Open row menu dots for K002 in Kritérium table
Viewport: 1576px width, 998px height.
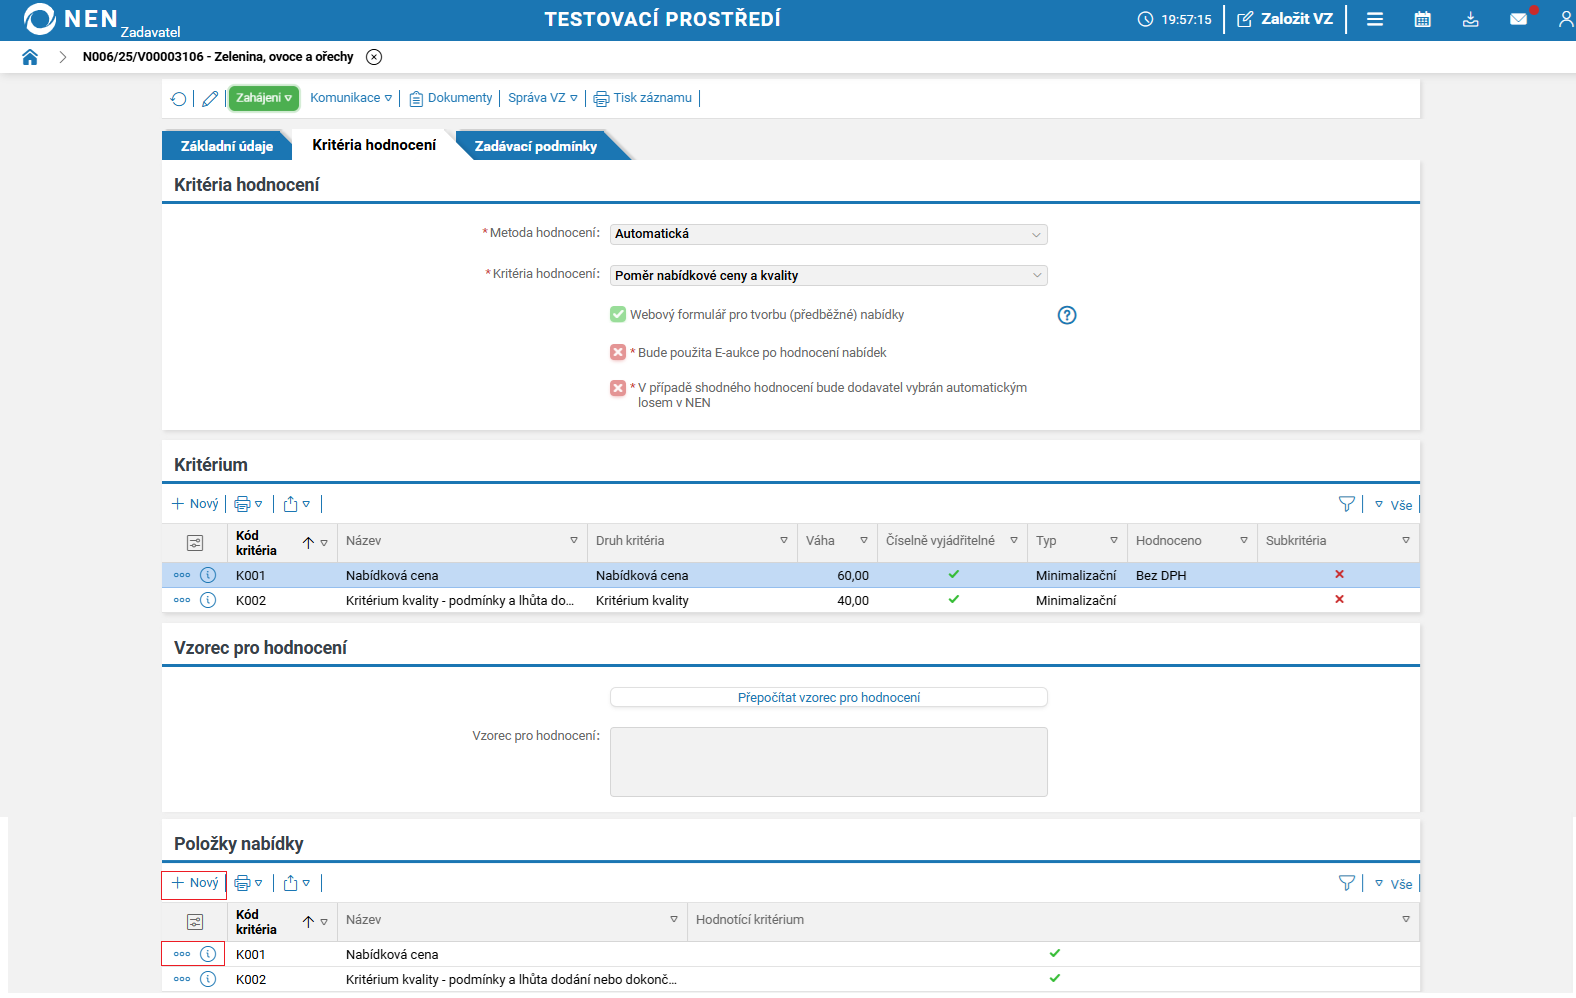(182, 600)
